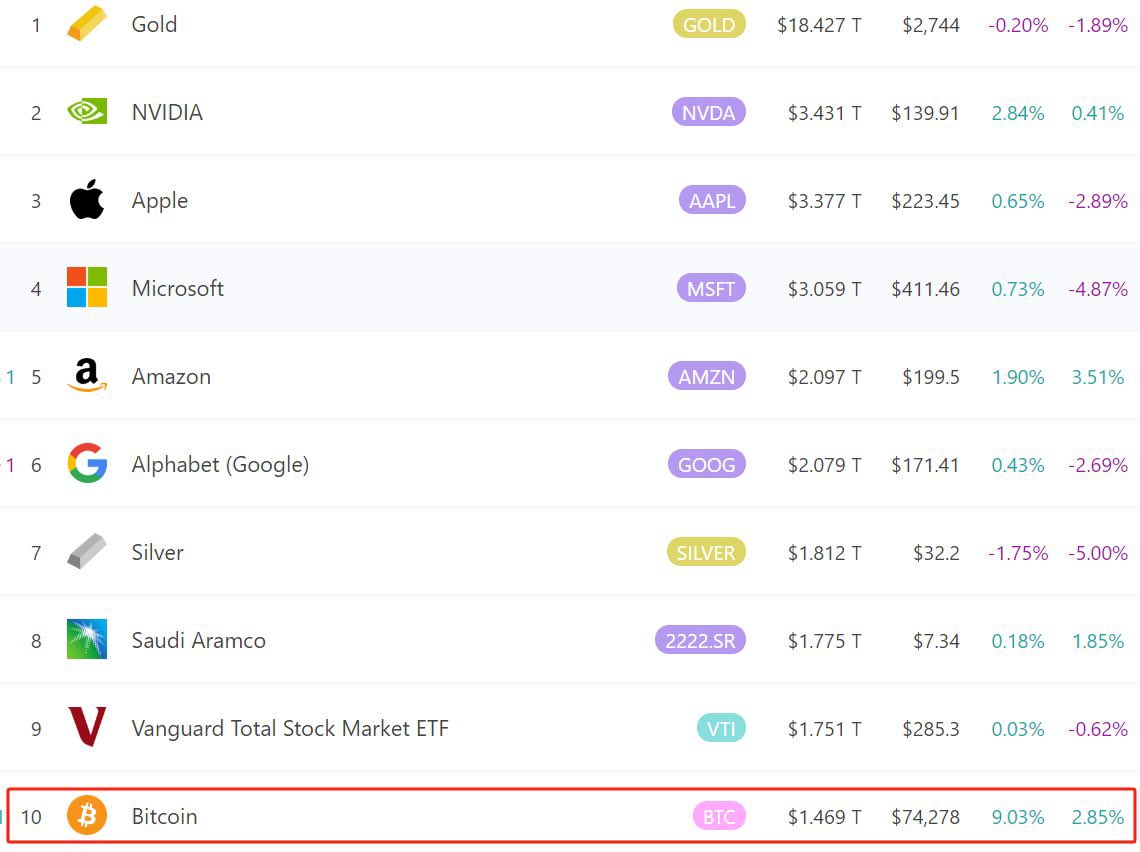Select Saudi Aramco market cap $1.775 T
Screen dimensions: 1140x852
tap(824, 641)
